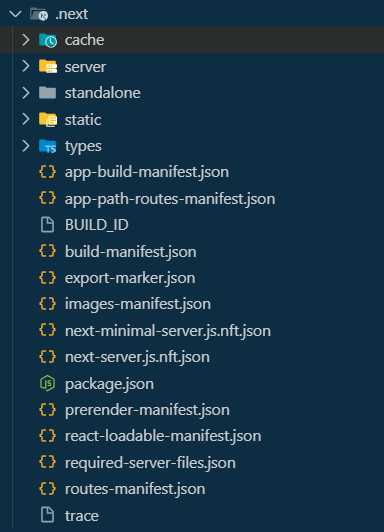This screenshot has width=384, height=532.
Task: Select export-marker.json in the tree
Action: [x=130, y=278]
